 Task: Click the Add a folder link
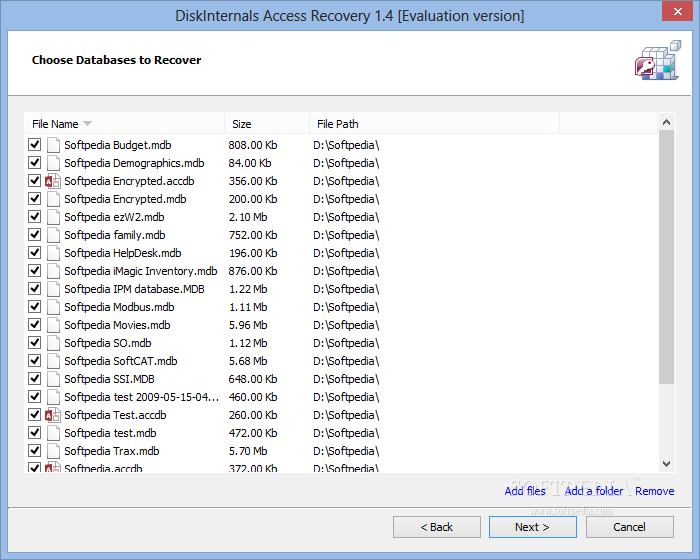tap(594, 491)
